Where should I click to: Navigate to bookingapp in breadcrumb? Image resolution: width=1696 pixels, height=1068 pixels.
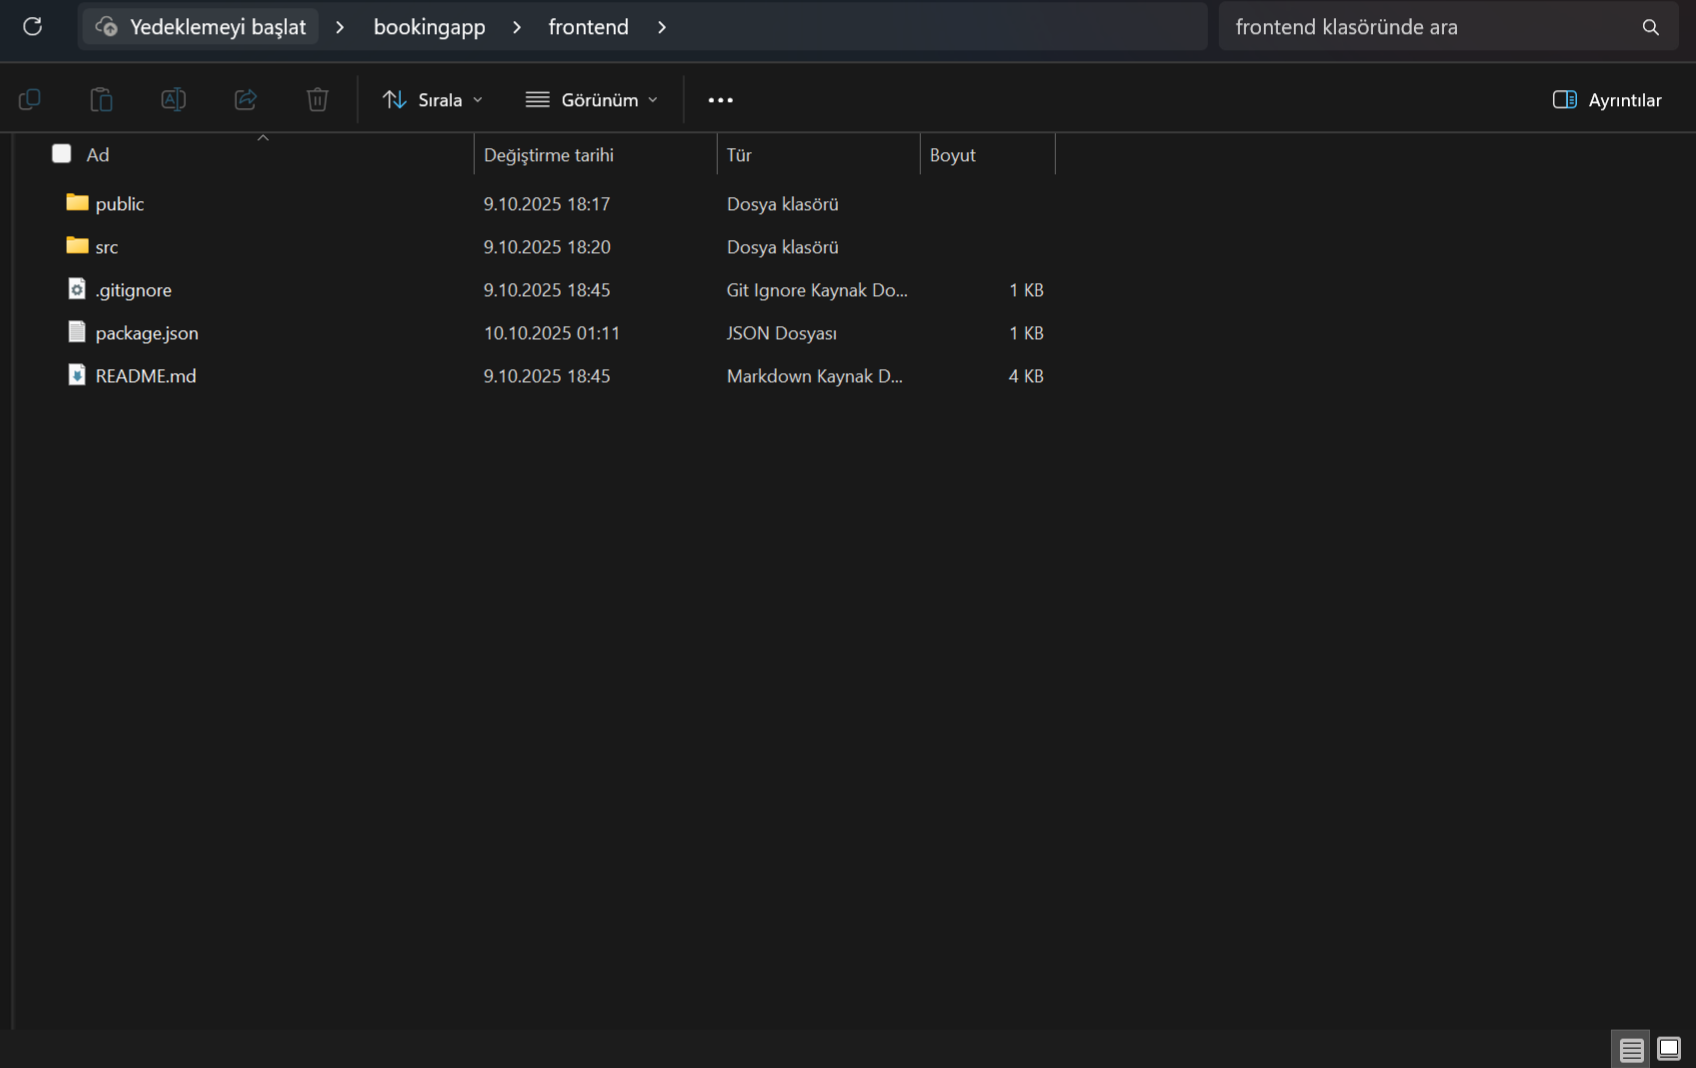(429, 27)
